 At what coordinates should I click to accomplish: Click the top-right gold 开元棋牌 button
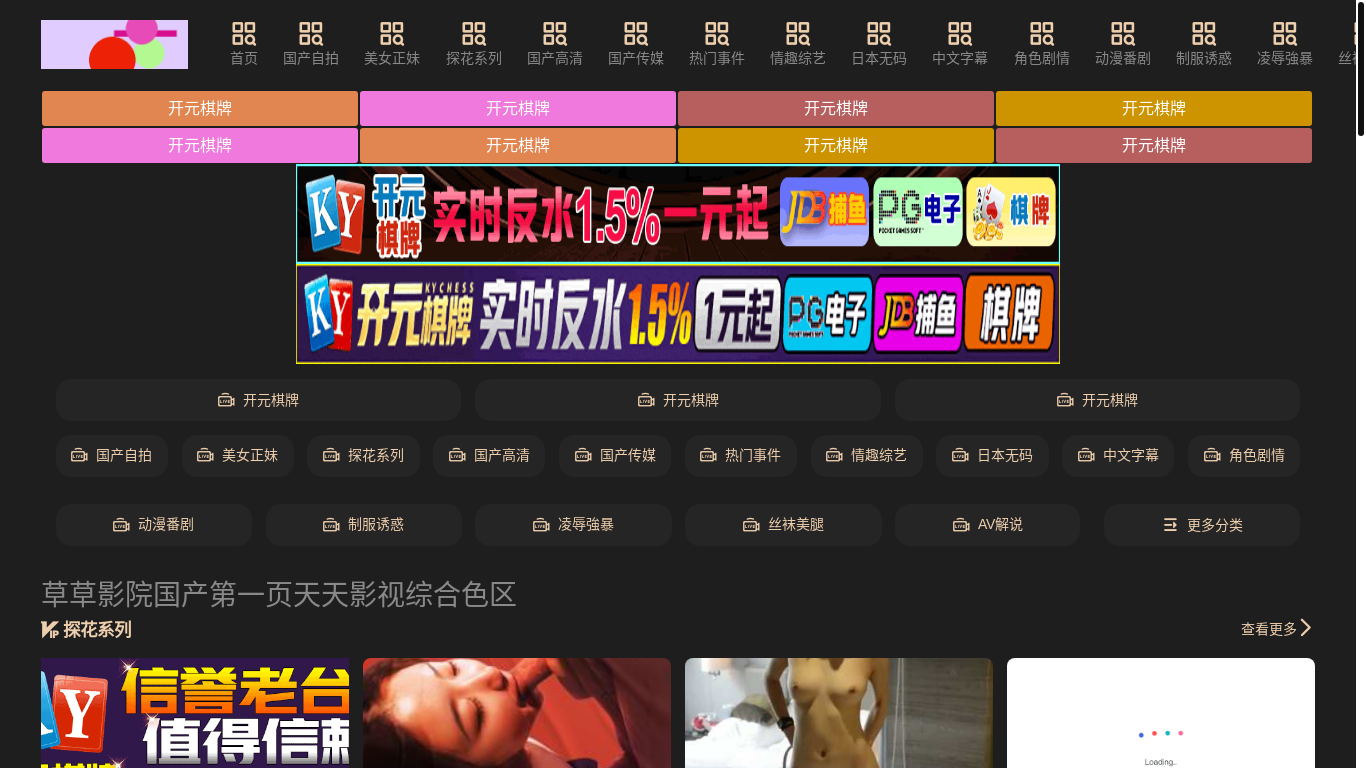1154,108
